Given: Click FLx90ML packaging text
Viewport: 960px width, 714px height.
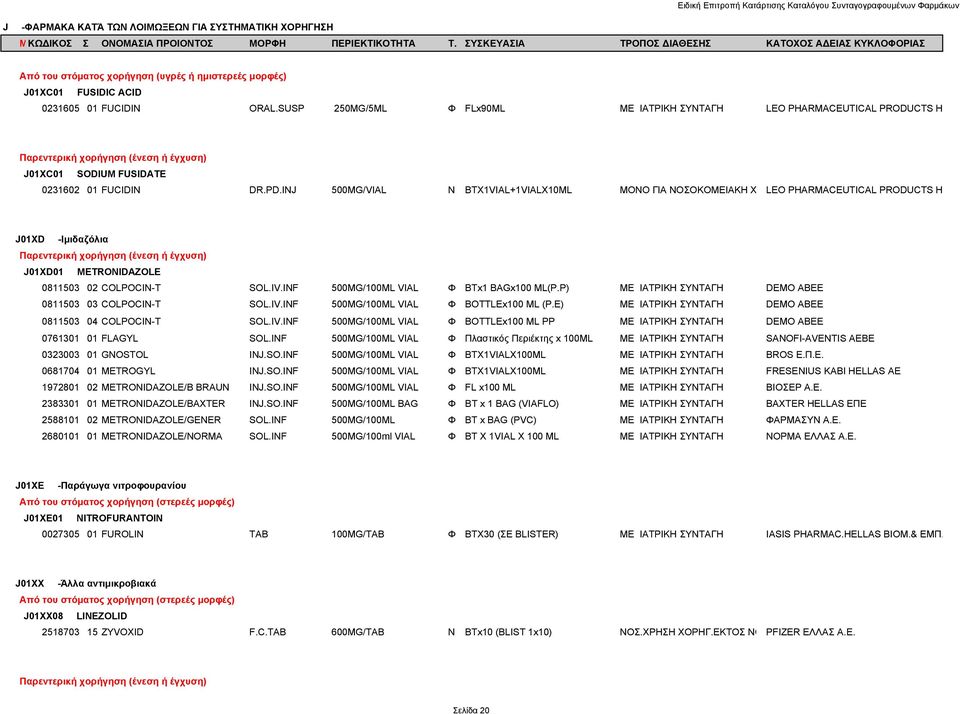Looking at the screenshot, I should 485,108.
